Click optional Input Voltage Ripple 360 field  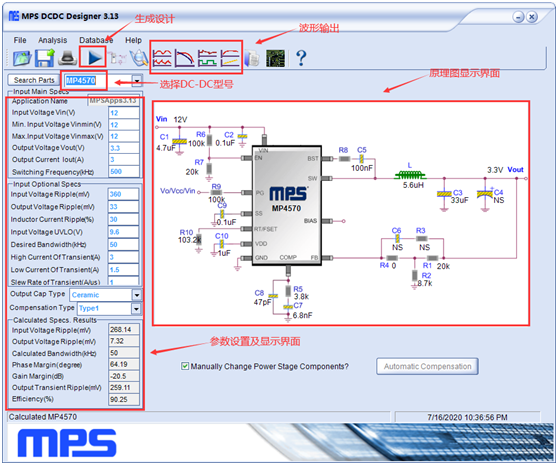tap(123, 194)
